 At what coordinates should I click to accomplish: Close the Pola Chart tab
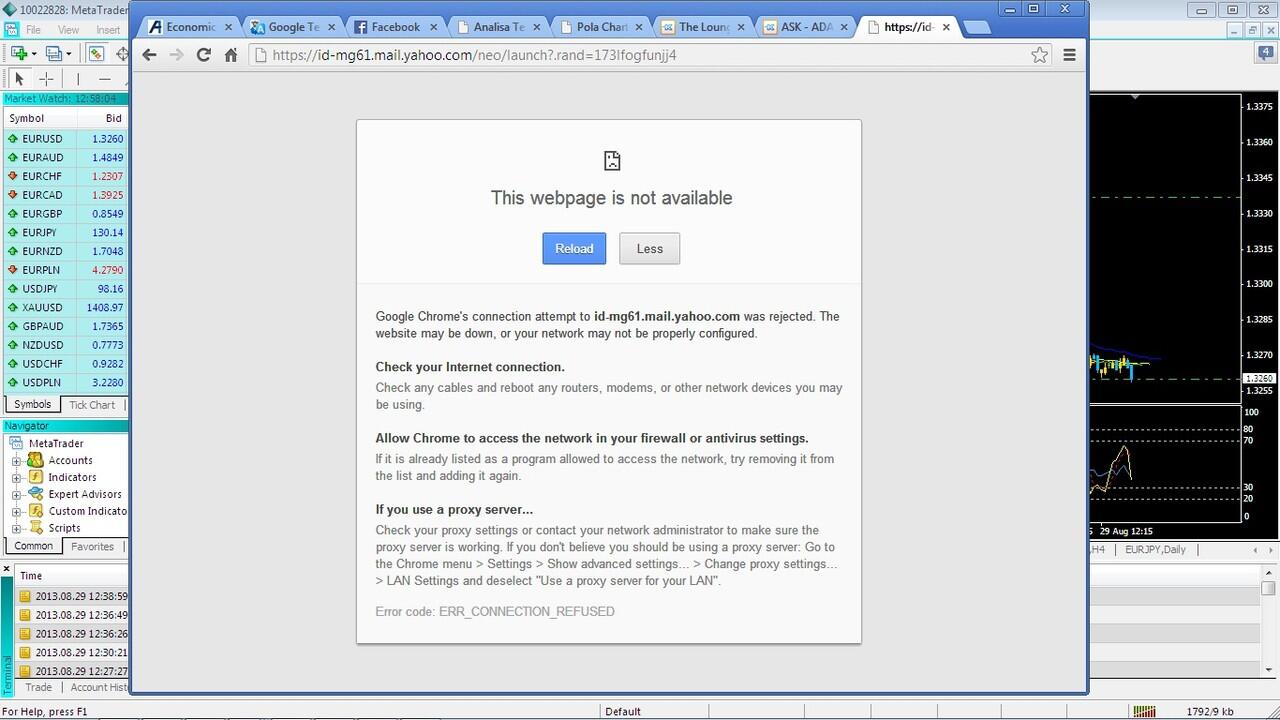pyautogui.click(x=638, y=27)
